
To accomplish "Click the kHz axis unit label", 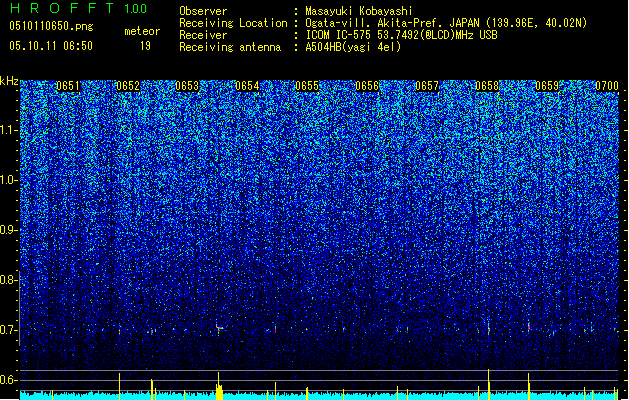I will click(9, 81).
